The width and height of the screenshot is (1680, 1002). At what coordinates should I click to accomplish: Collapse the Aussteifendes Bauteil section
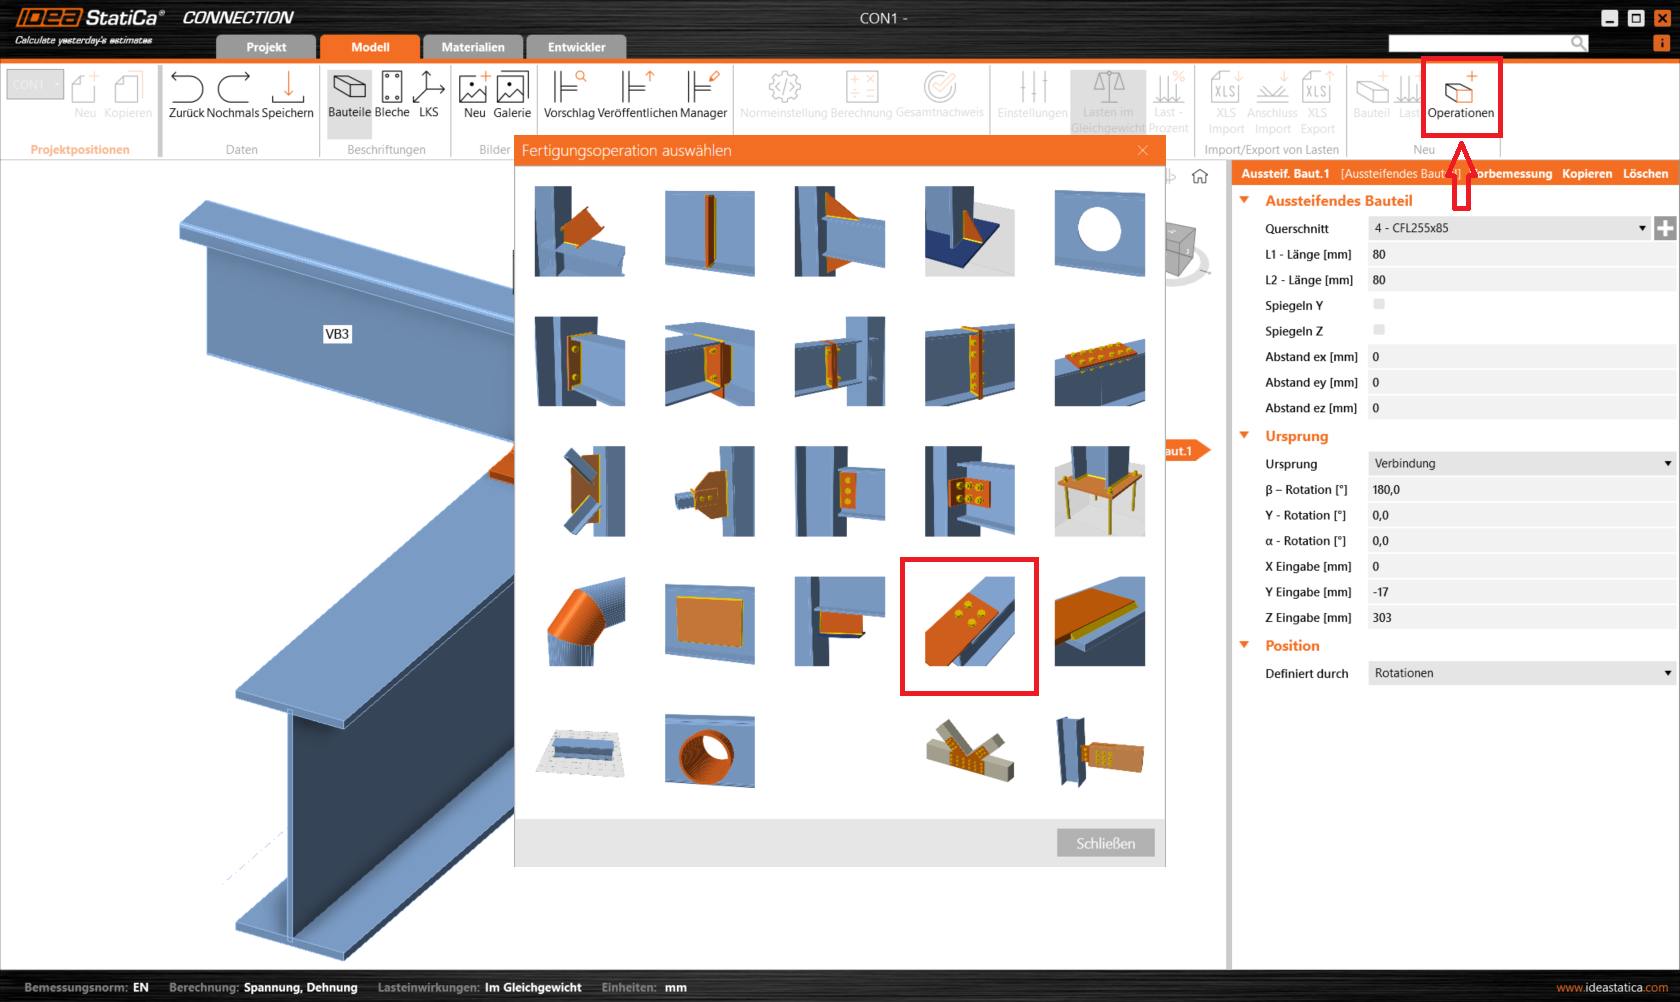click(1245, 200)
